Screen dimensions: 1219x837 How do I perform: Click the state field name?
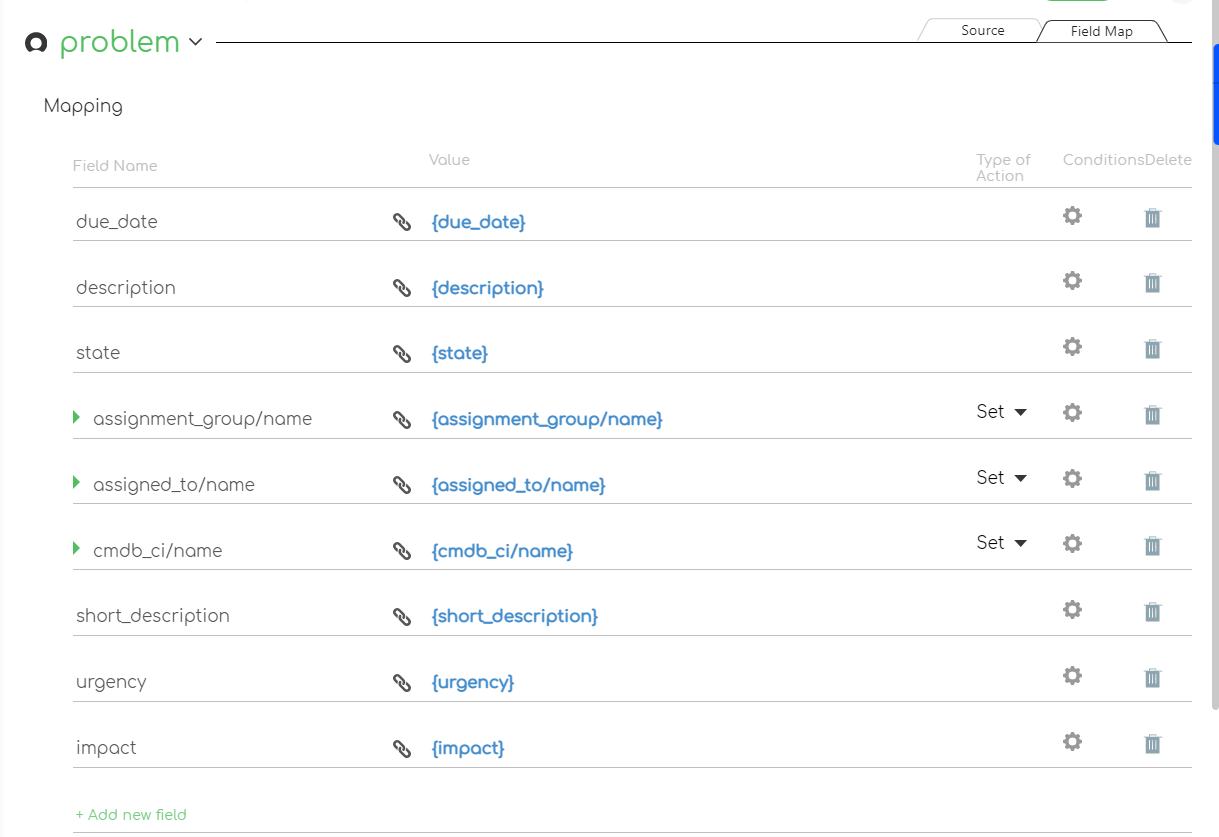pyautogui.click(x=98, y=353)
